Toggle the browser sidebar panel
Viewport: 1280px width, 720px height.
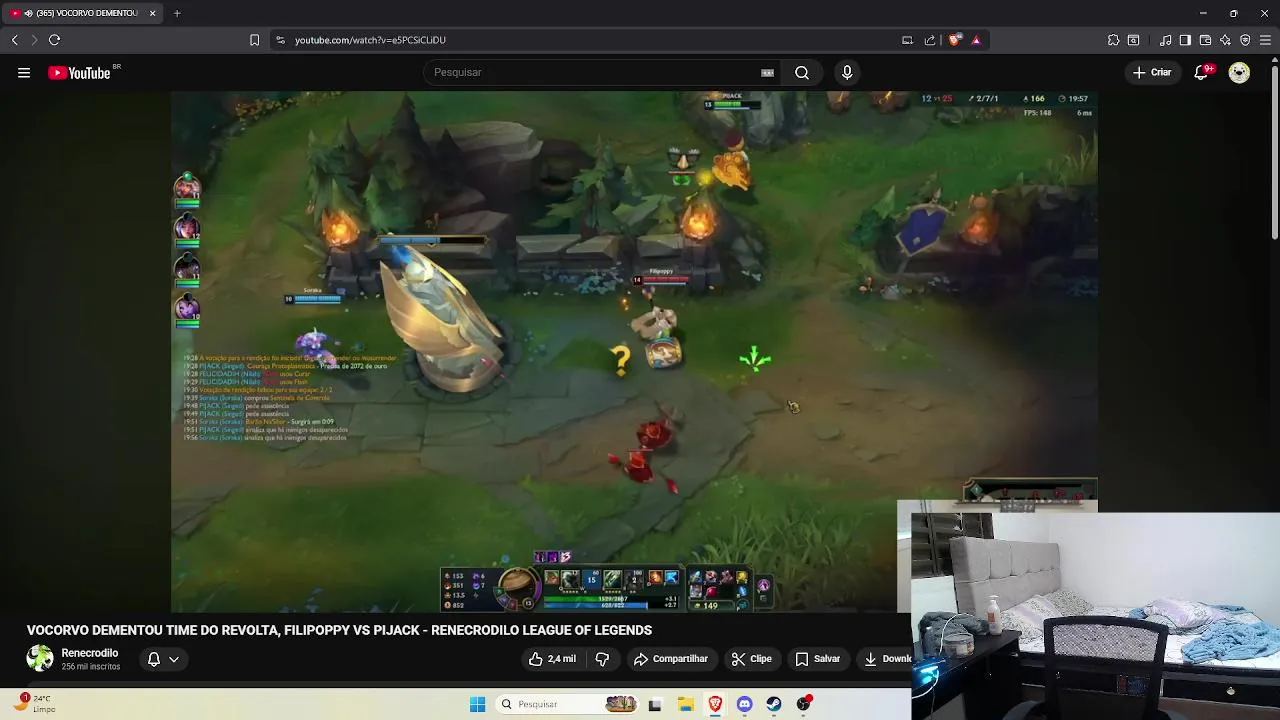(1185, 40)
